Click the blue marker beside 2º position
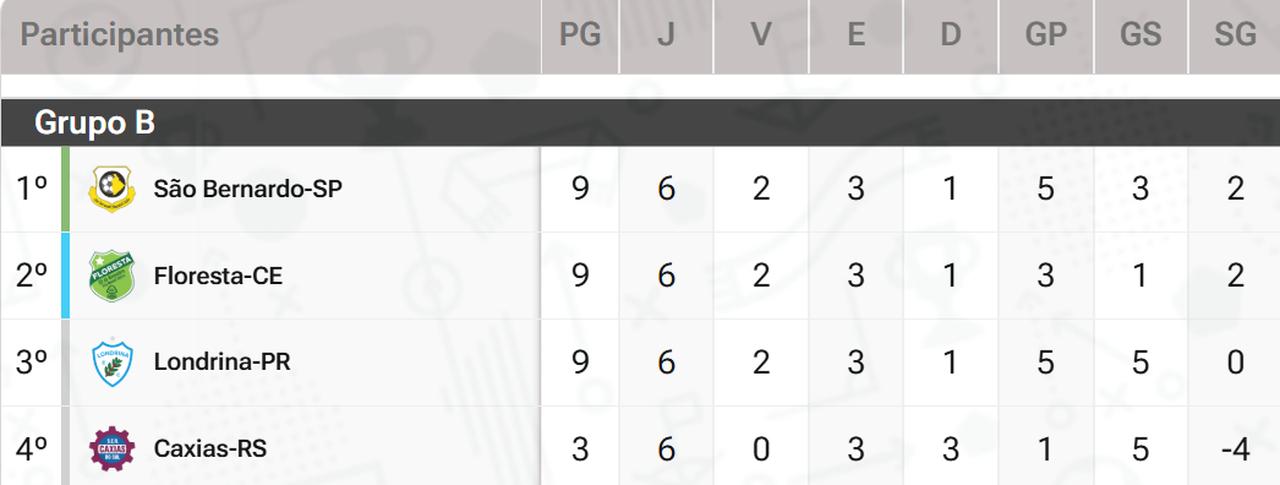This screenshot has height=485, width=1280. point(66,276)
